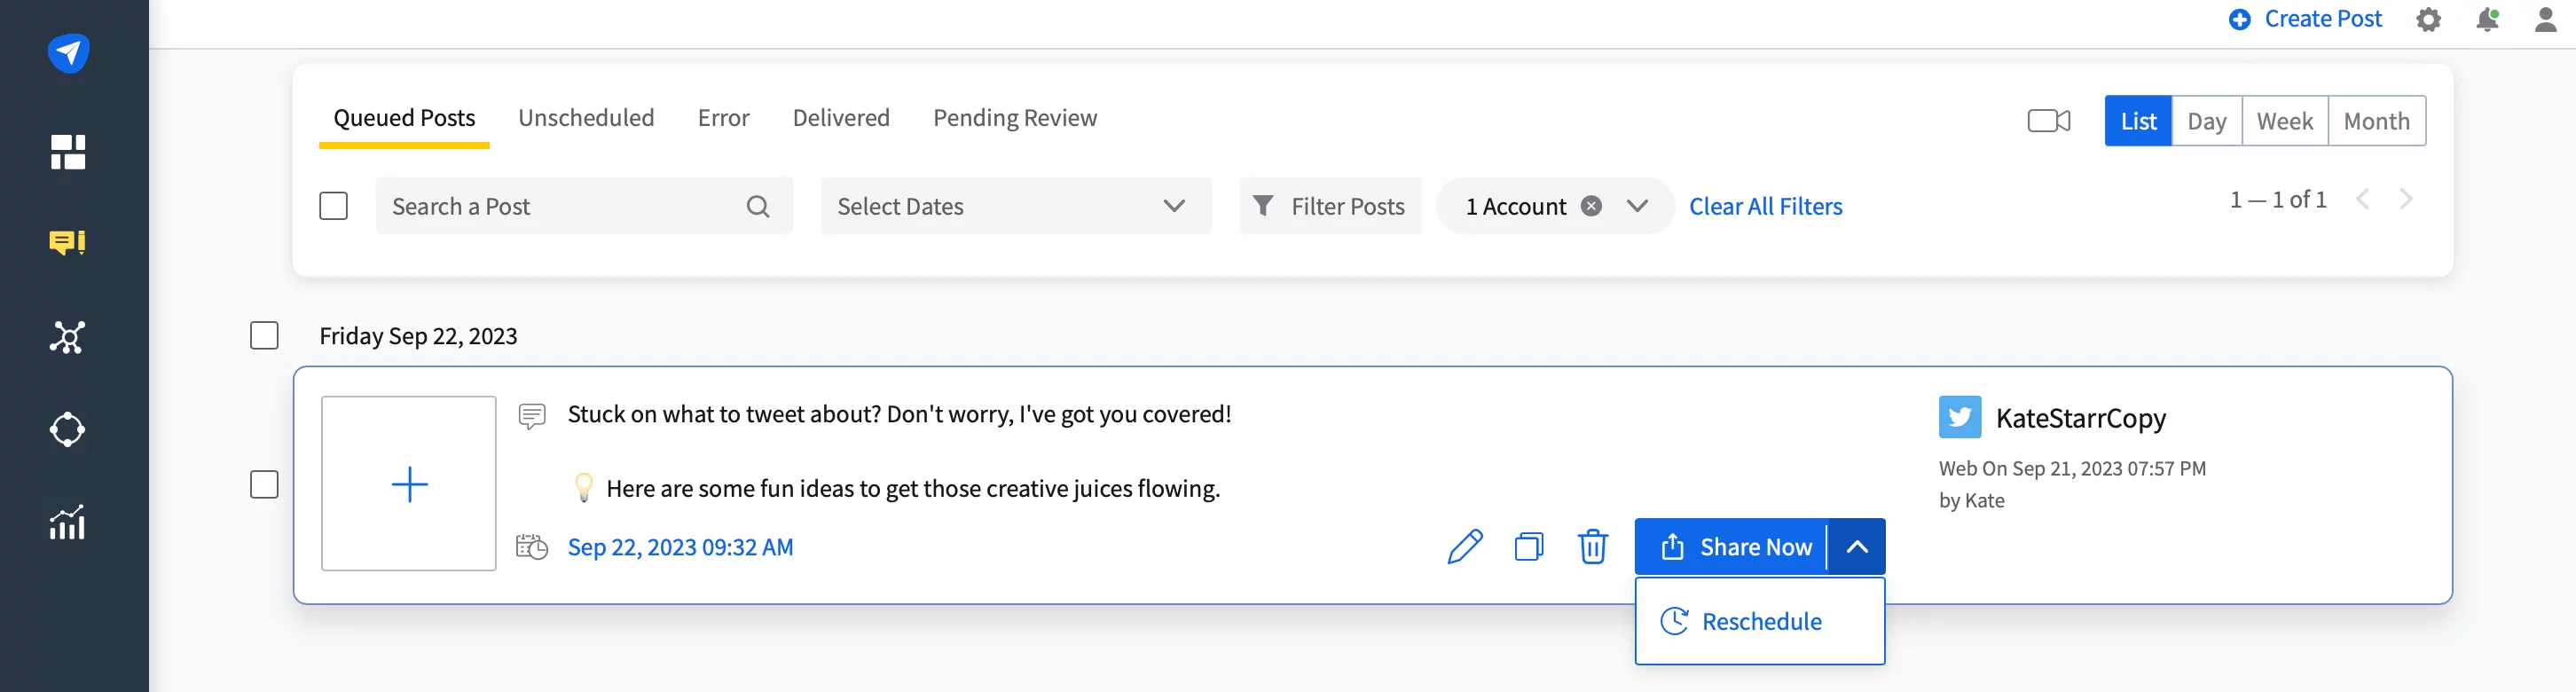Screen dimensions: 2576x692
Task: Tick the Friday Sep 22, 2023 checkbox
Action: 264,335
